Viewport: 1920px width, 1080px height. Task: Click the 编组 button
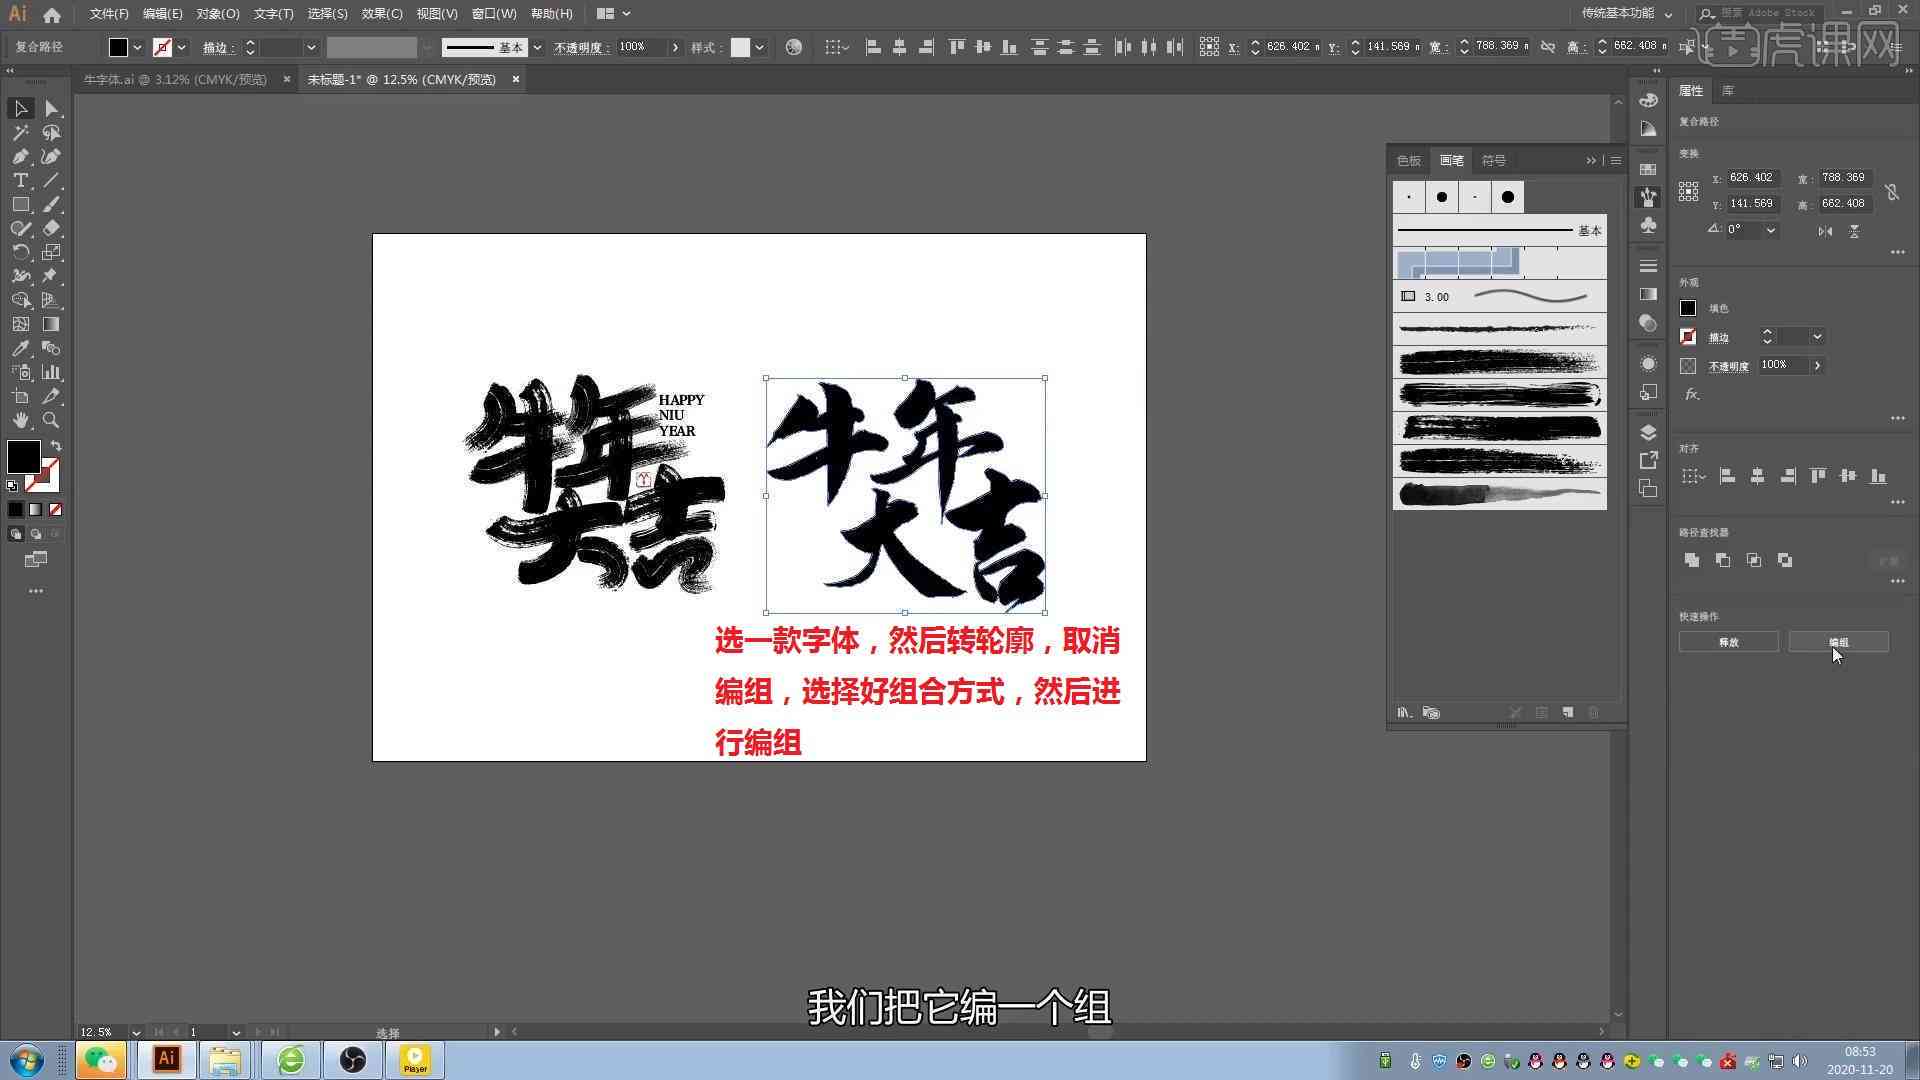[x=1838, y=642]
